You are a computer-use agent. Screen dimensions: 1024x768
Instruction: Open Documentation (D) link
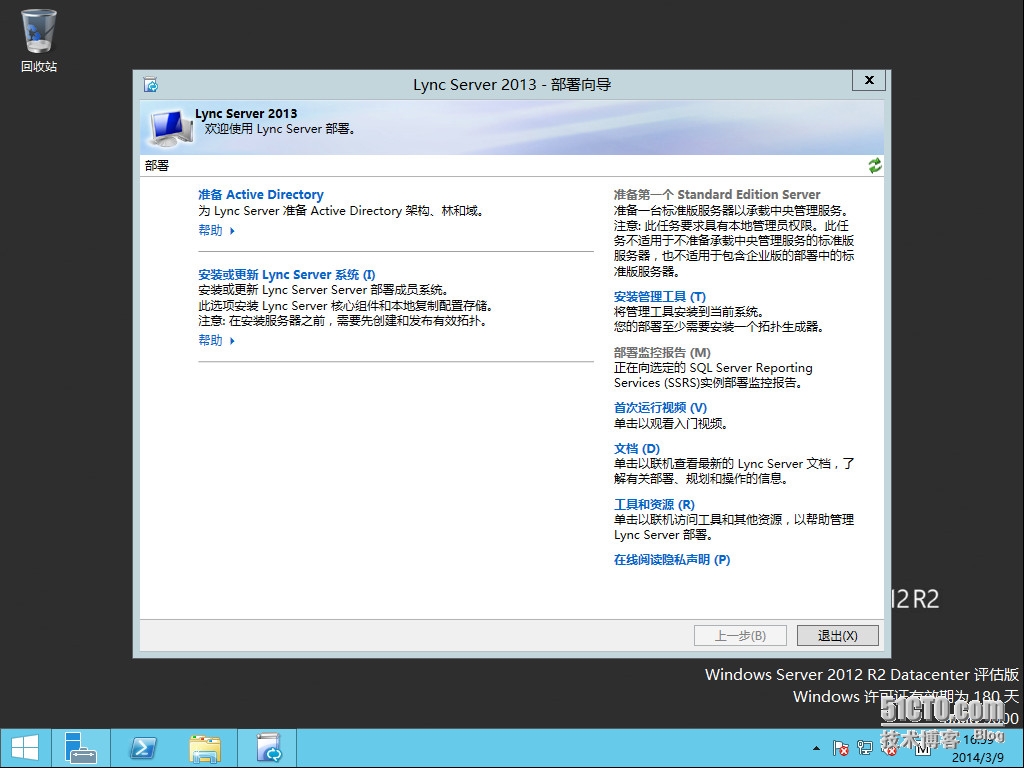637,449
